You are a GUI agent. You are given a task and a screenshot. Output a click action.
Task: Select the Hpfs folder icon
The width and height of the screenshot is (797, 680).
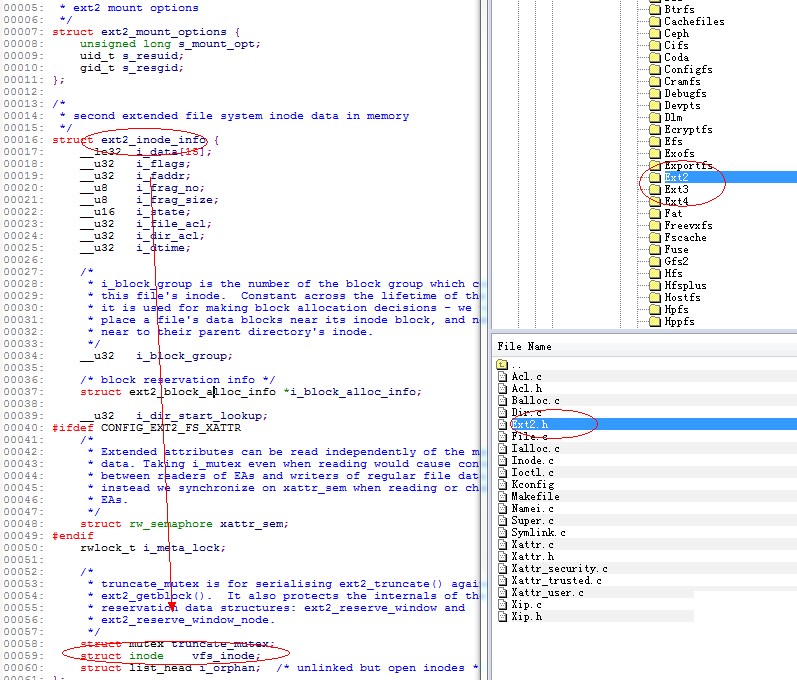coord(655,310)
